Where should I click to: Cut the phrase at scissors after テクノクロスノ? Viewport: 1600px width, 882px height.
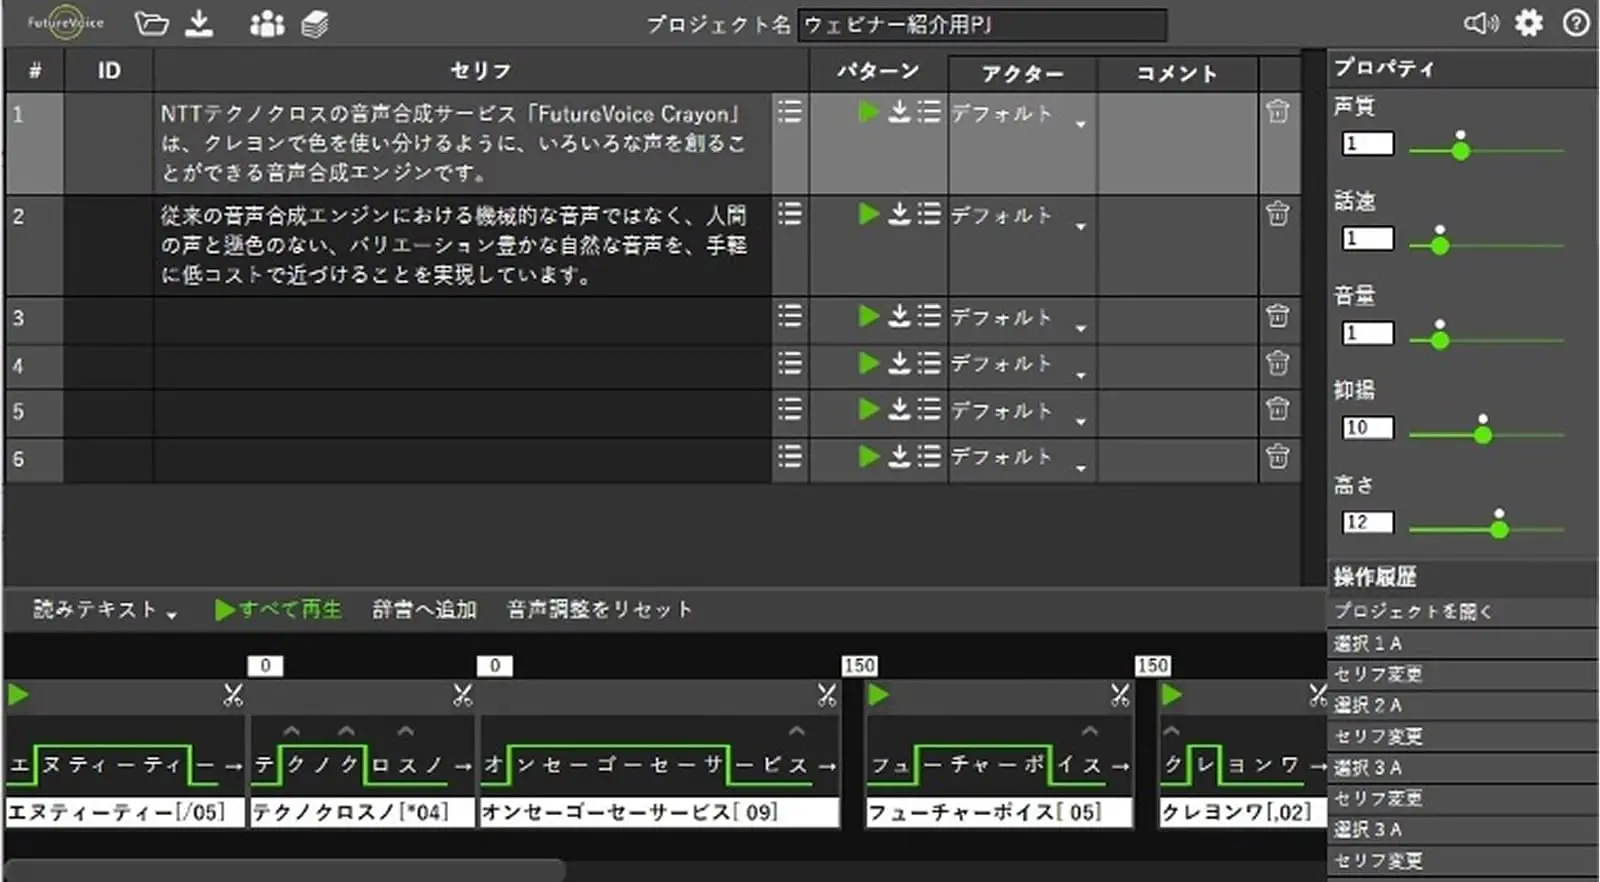point(462,694)
